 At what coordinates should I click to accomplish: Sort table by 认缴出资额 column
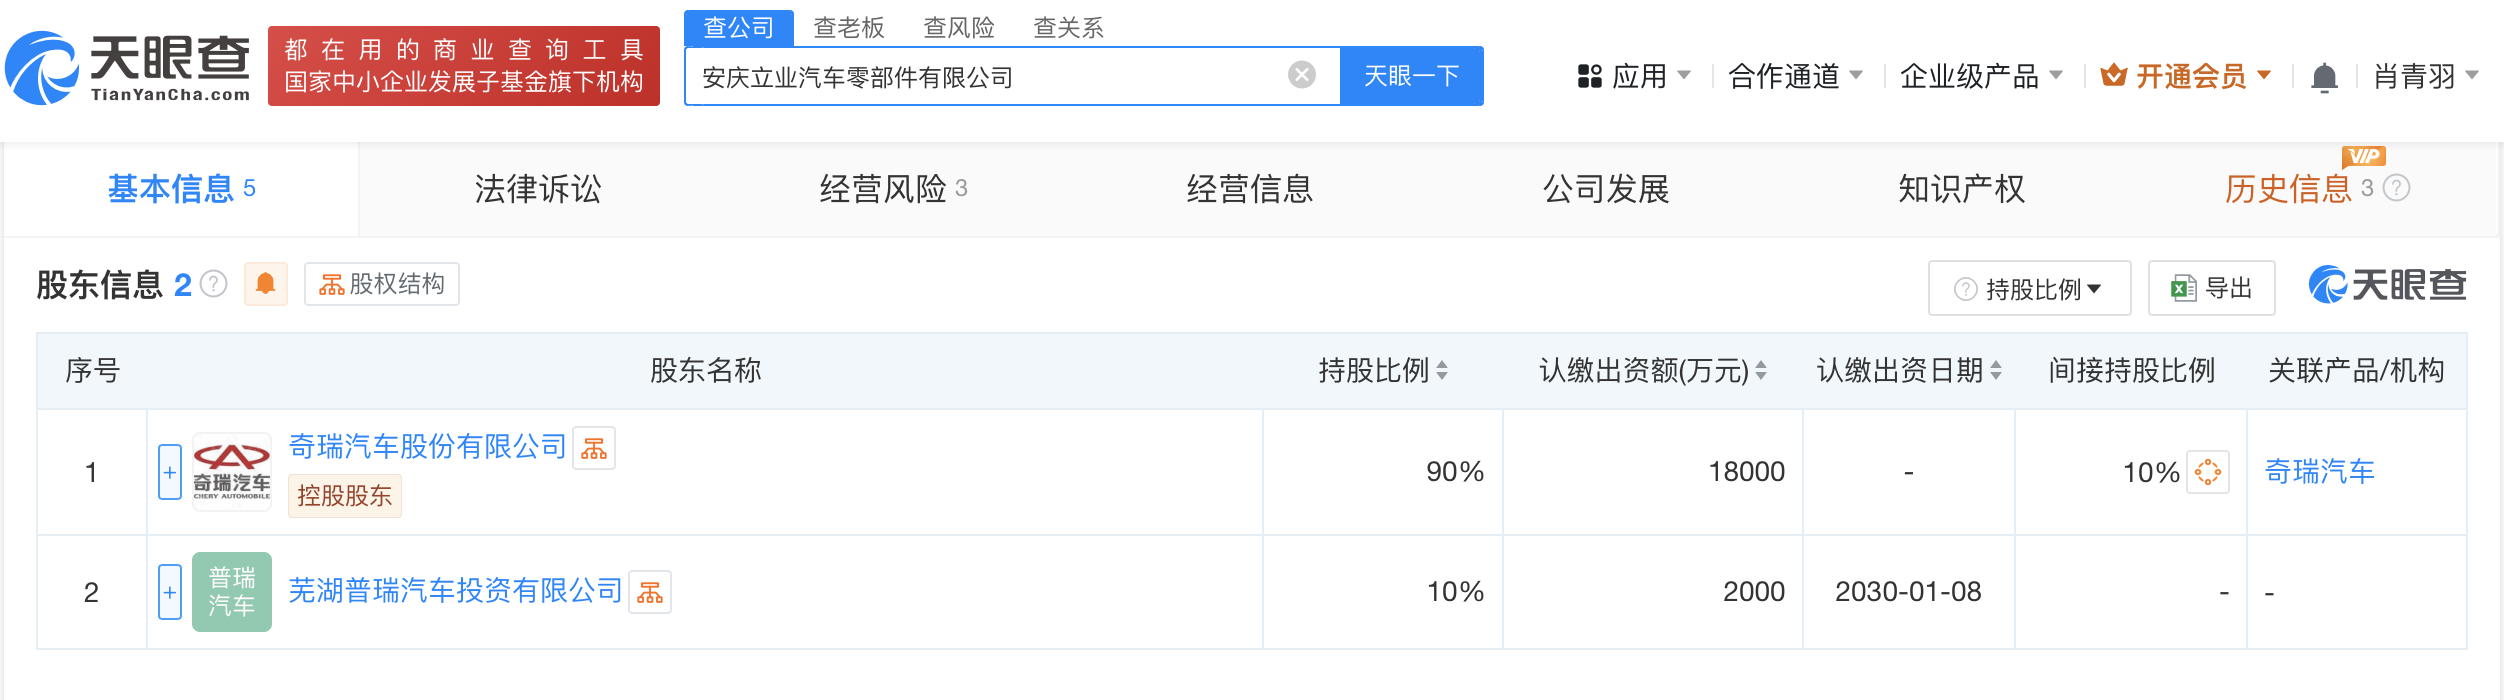coord(1761,371)
